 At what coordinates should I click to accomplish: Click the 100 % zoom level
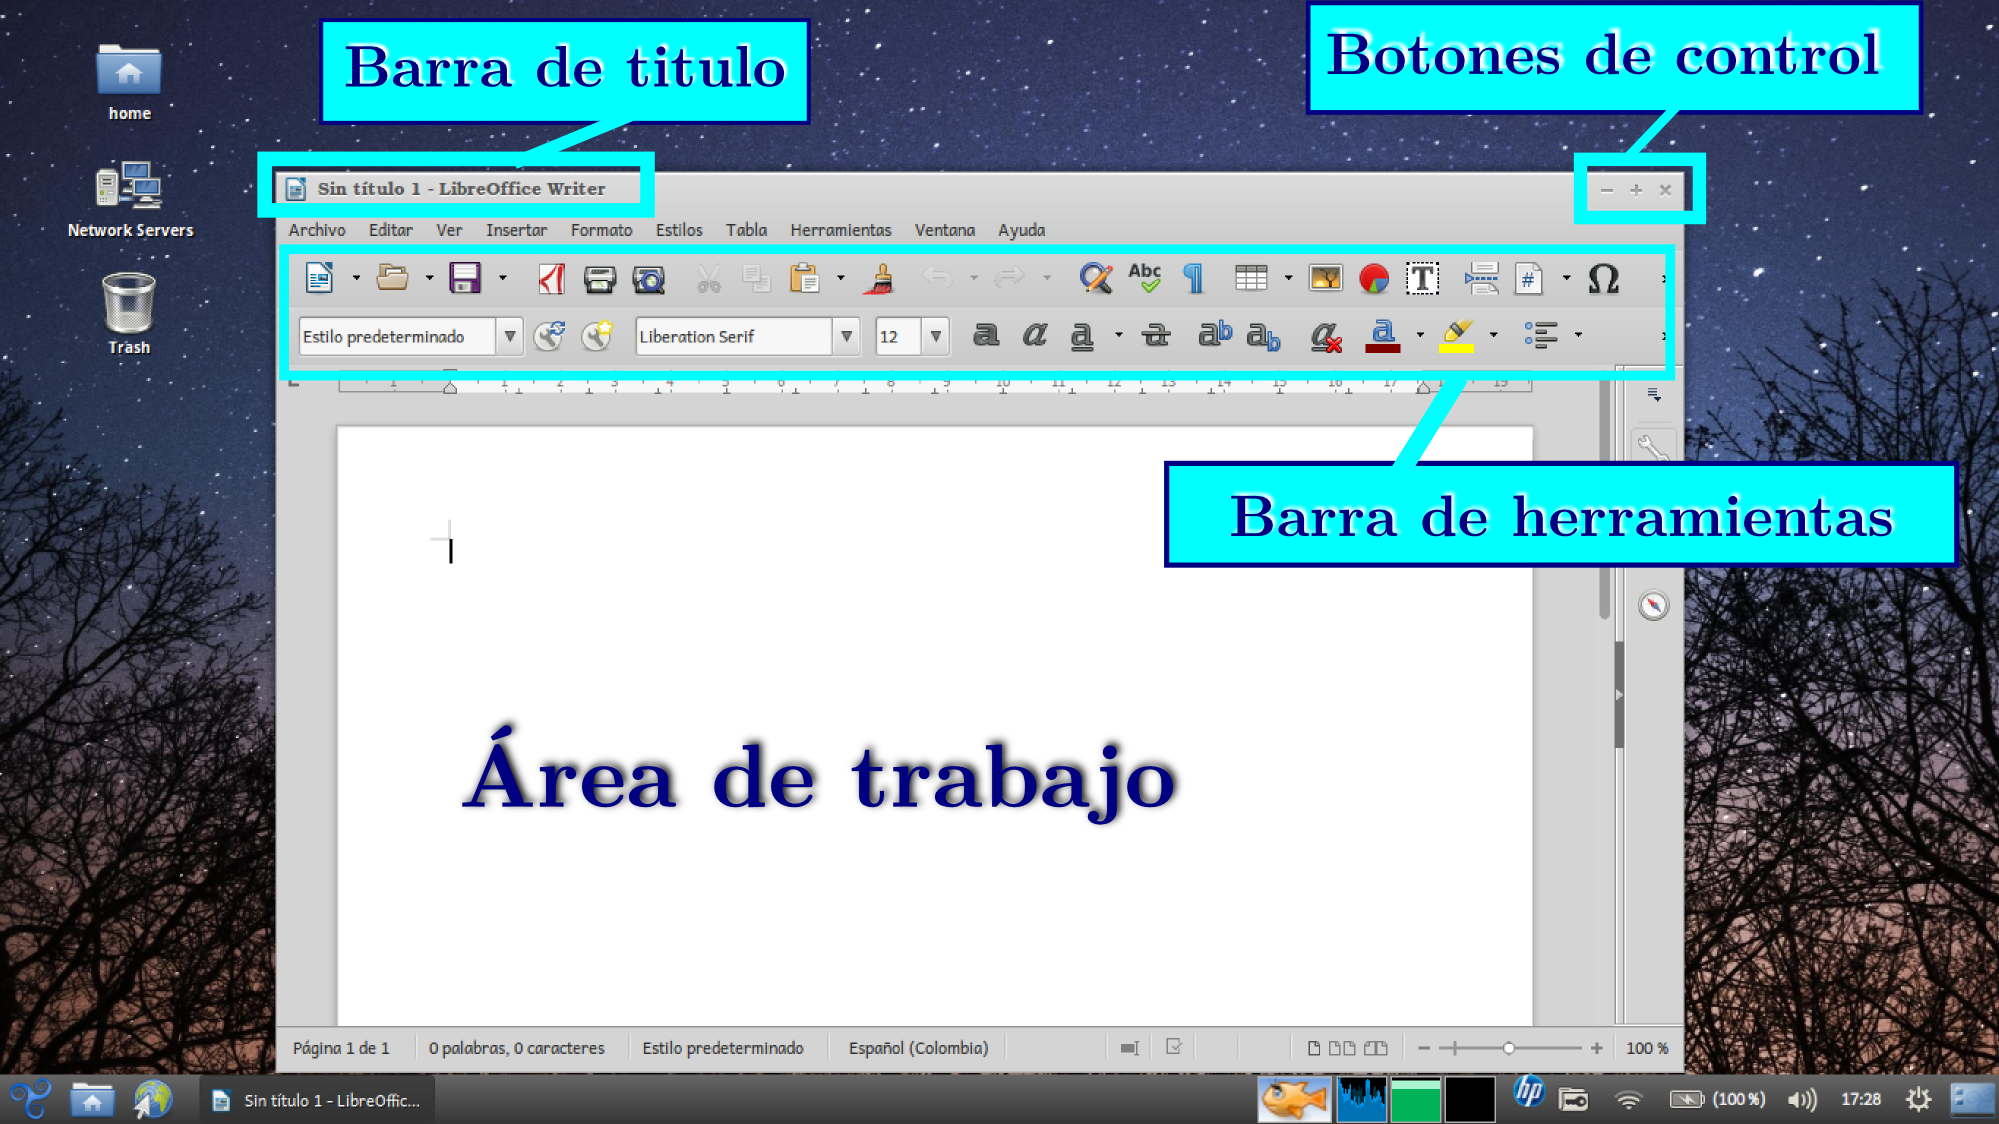coord(1646,1048)
